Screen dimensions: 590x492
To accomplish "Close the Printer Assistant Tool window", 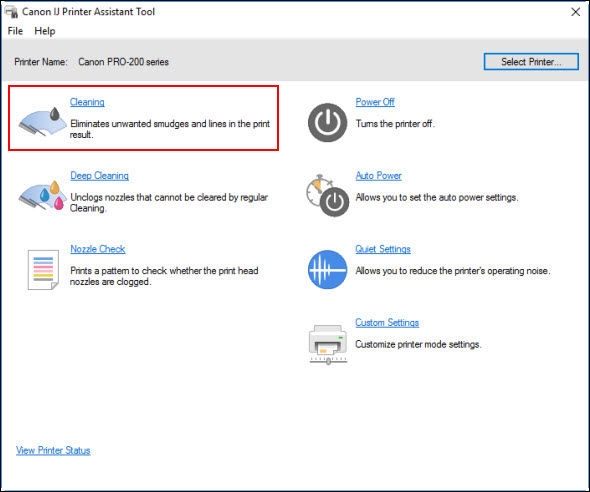I will (x=575, y=12).
